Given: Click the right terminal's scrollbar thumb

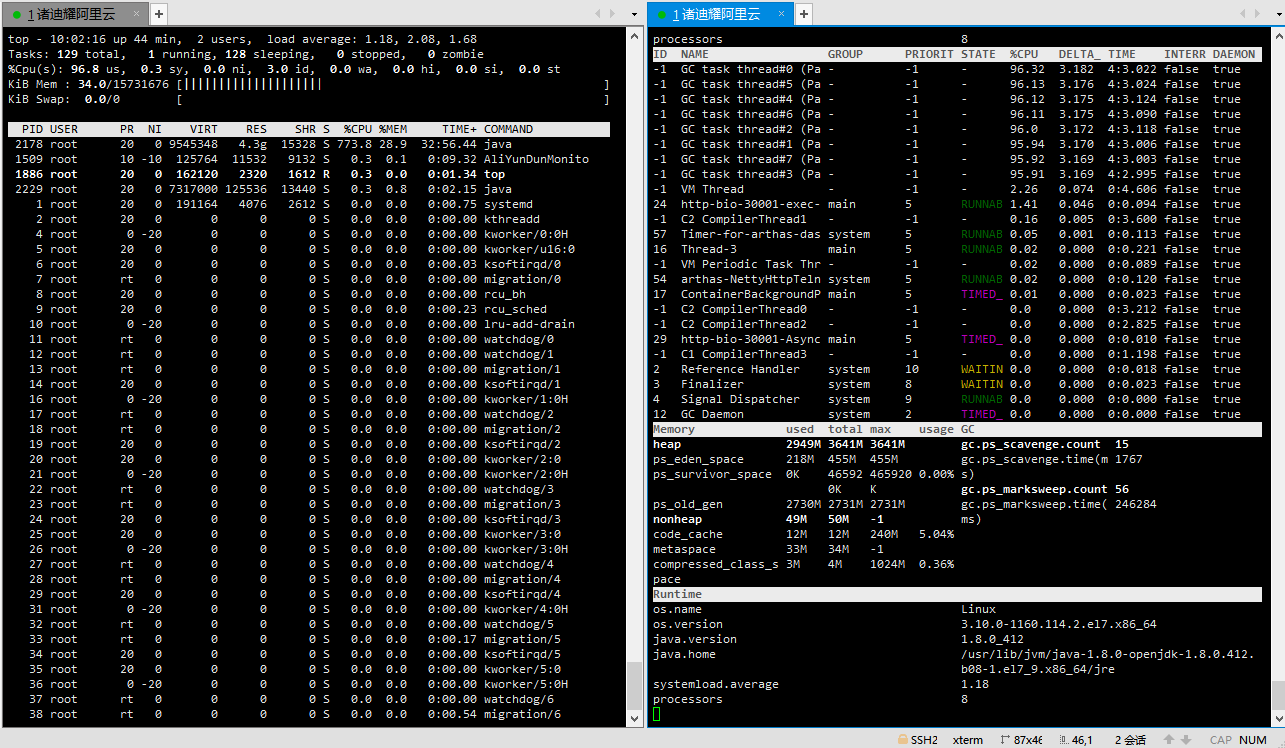Looking at the screenshot, I should pos(1277,695).
